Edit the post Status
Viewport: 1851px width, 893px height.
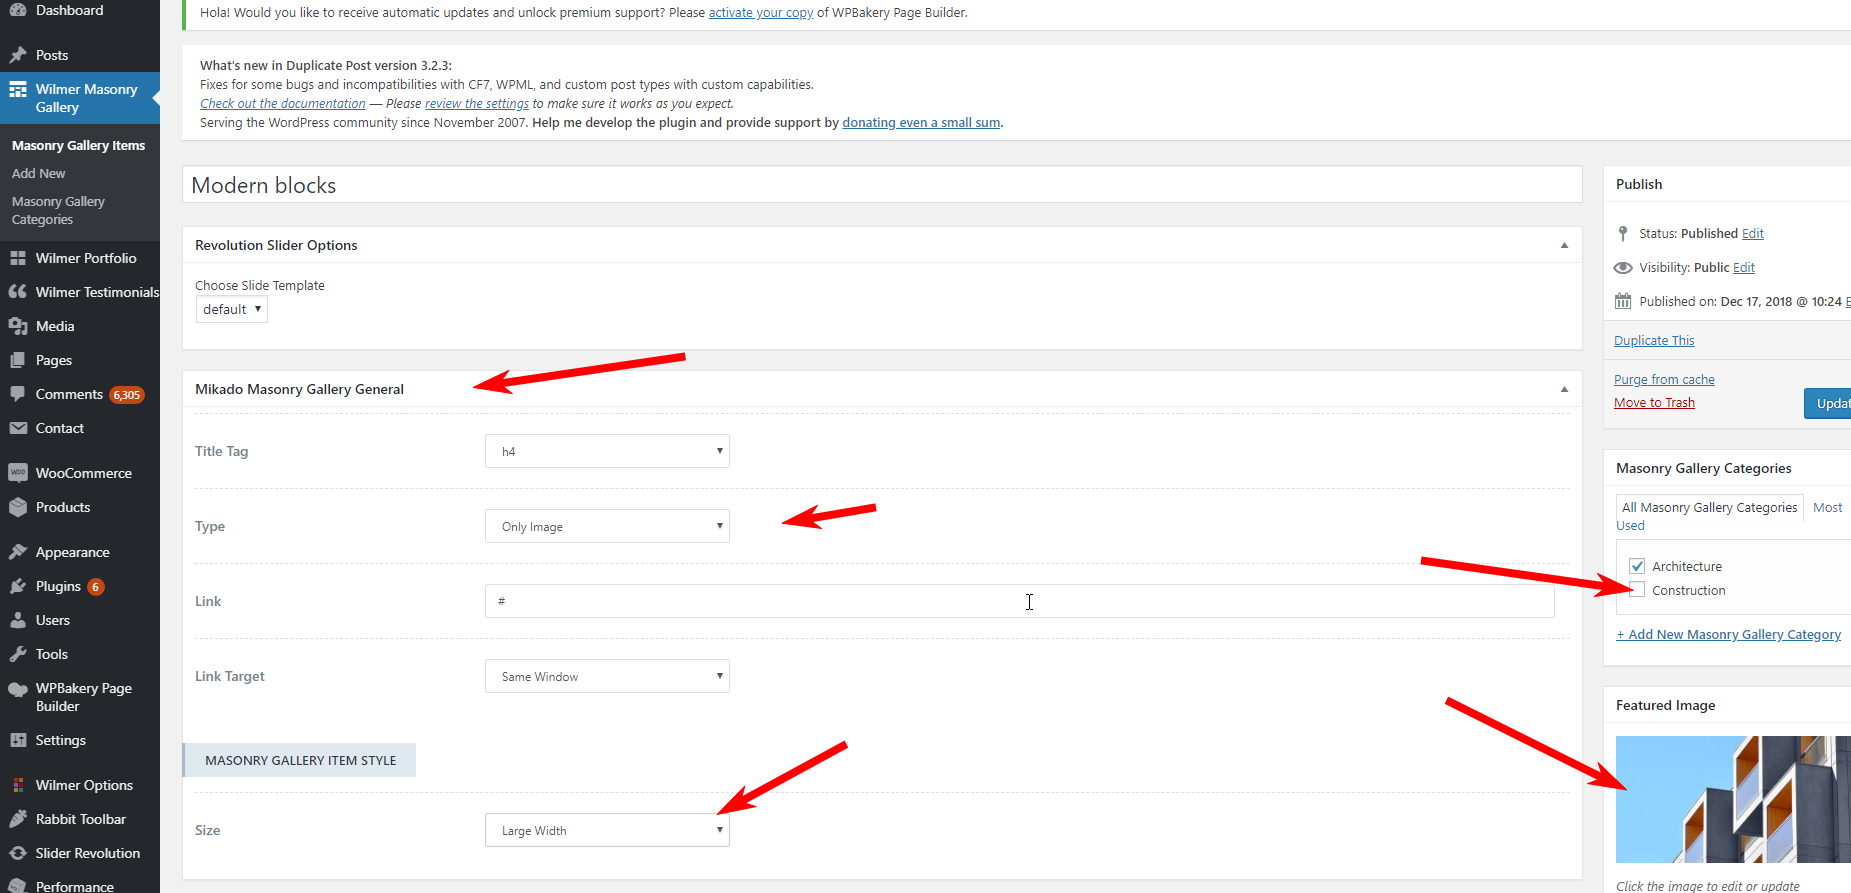(x=1753, y=233)
